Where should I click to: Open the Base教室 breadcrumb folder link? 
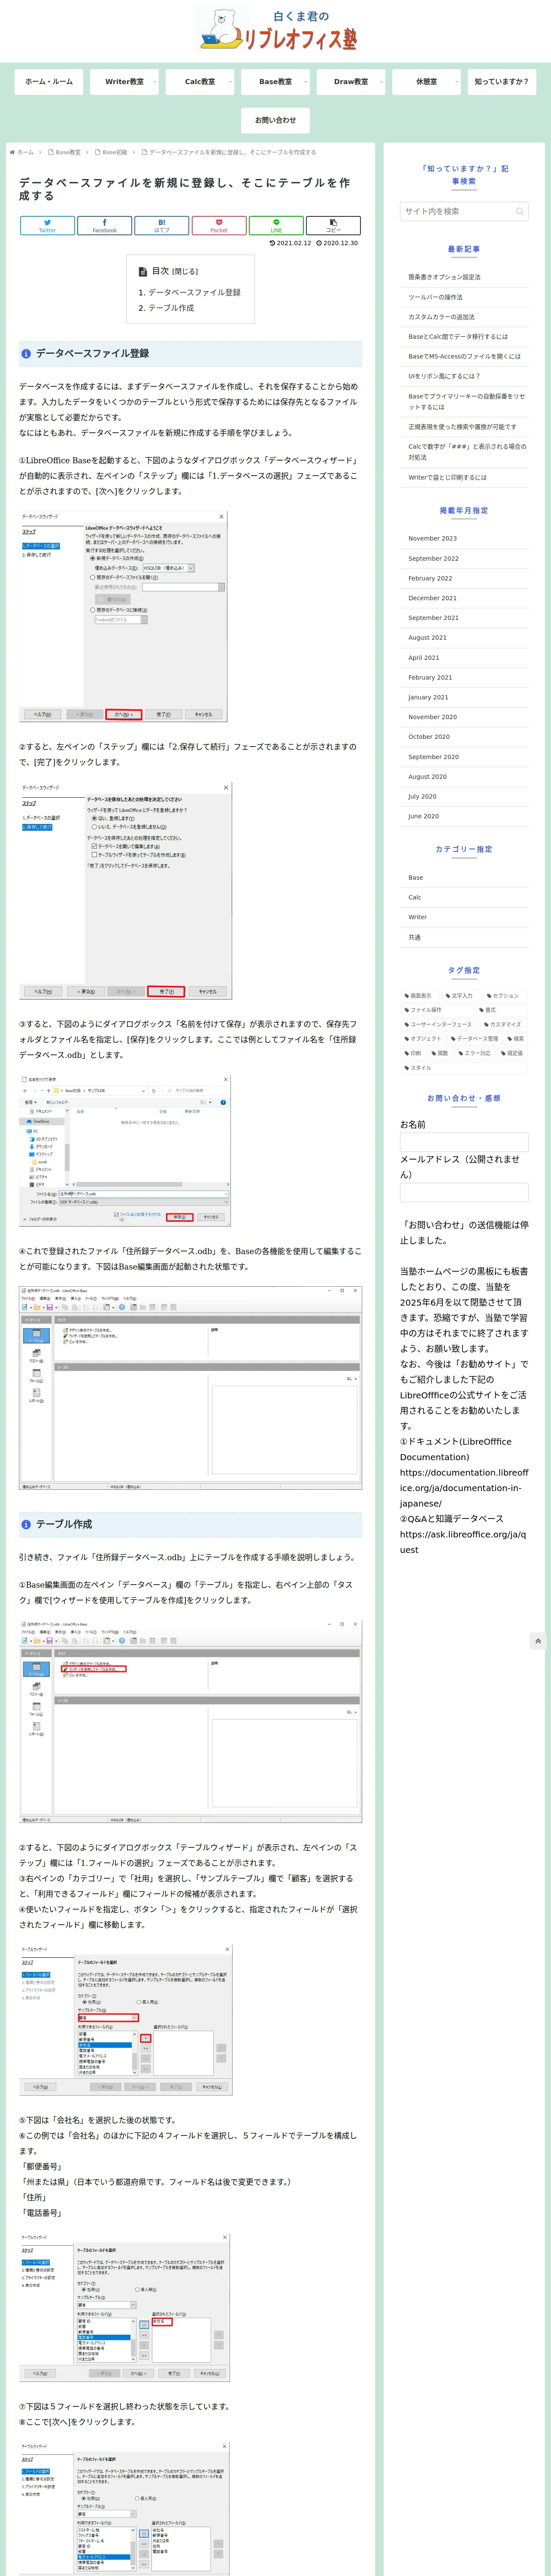pos(65,153)
